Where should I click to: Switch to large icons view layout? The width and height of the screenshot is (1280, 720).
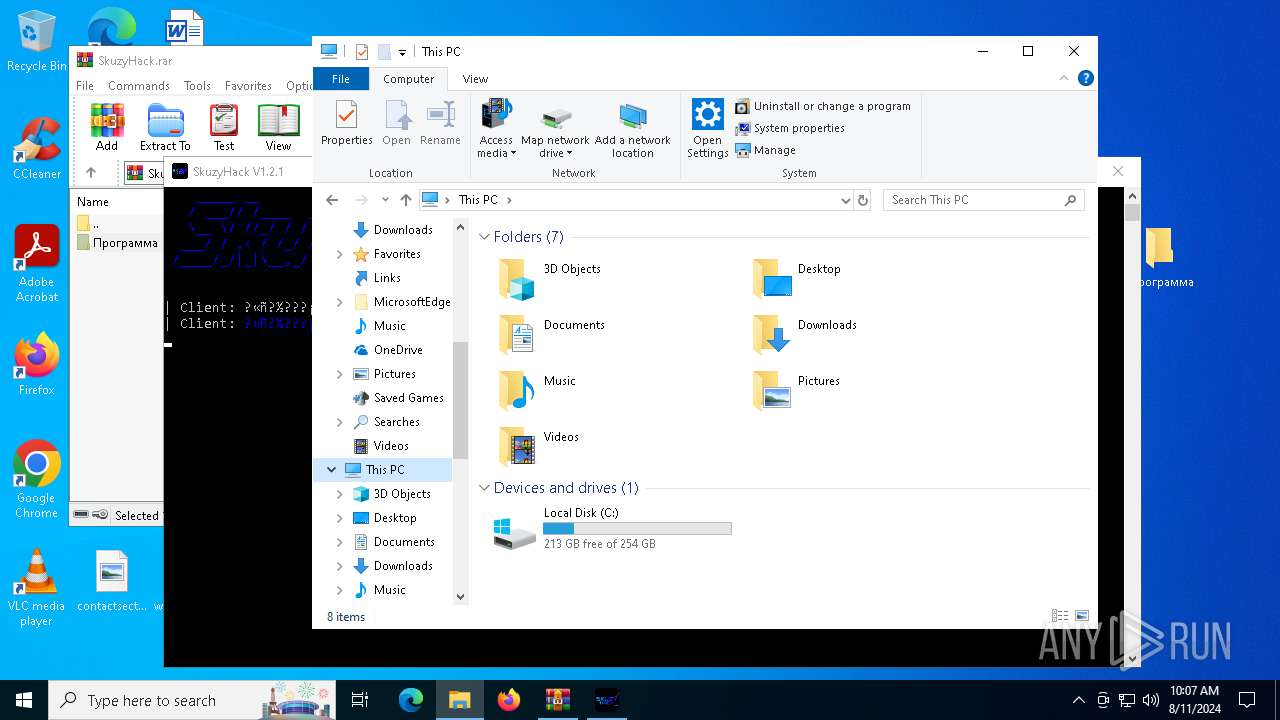pos(1081,617)
